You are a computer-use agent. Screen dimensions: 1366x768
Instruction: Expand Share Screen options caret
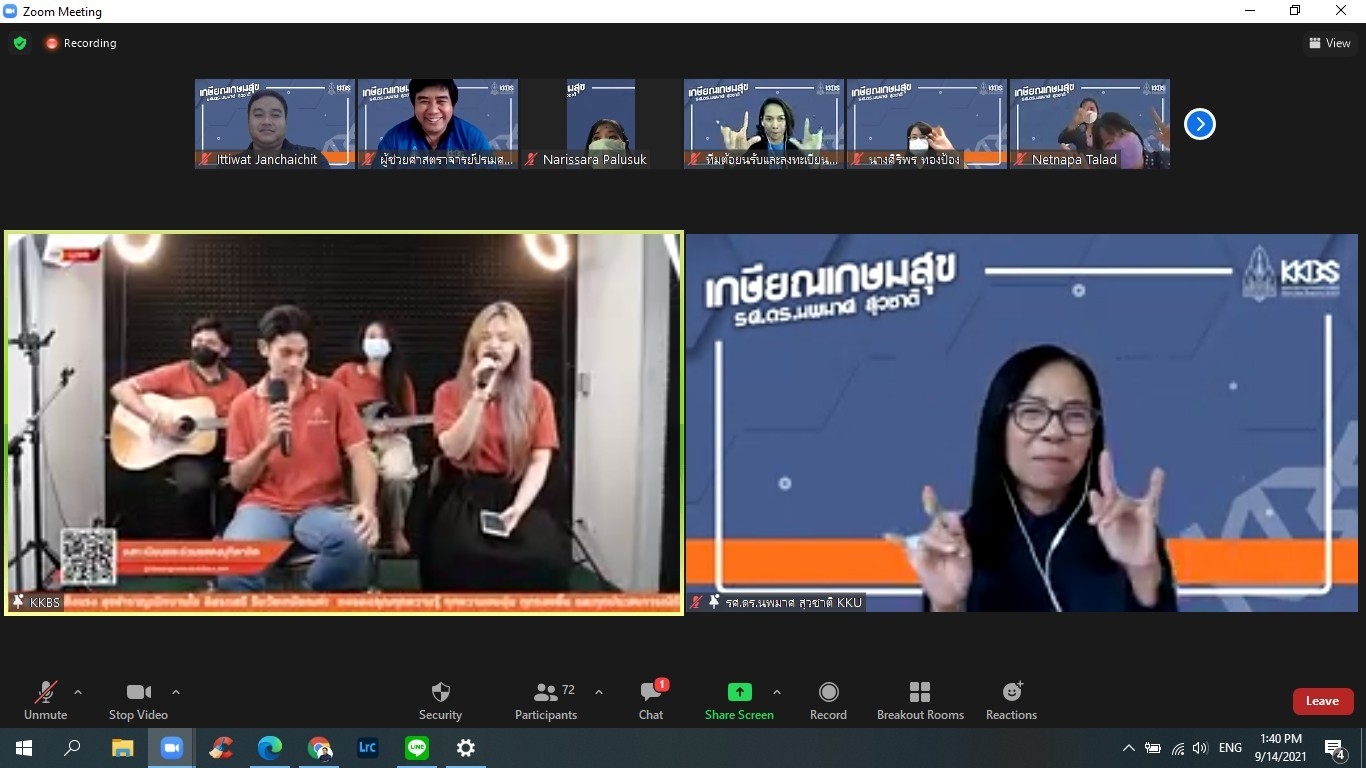pyautogui.click(x=777, y=692)
